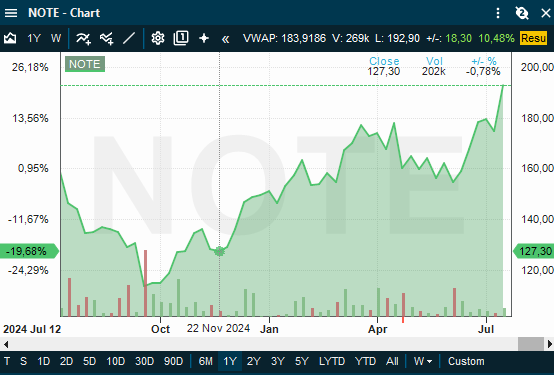
Task: Toggle the crosshair star tool
Action: pyautogui.click(x=204, y=38)
